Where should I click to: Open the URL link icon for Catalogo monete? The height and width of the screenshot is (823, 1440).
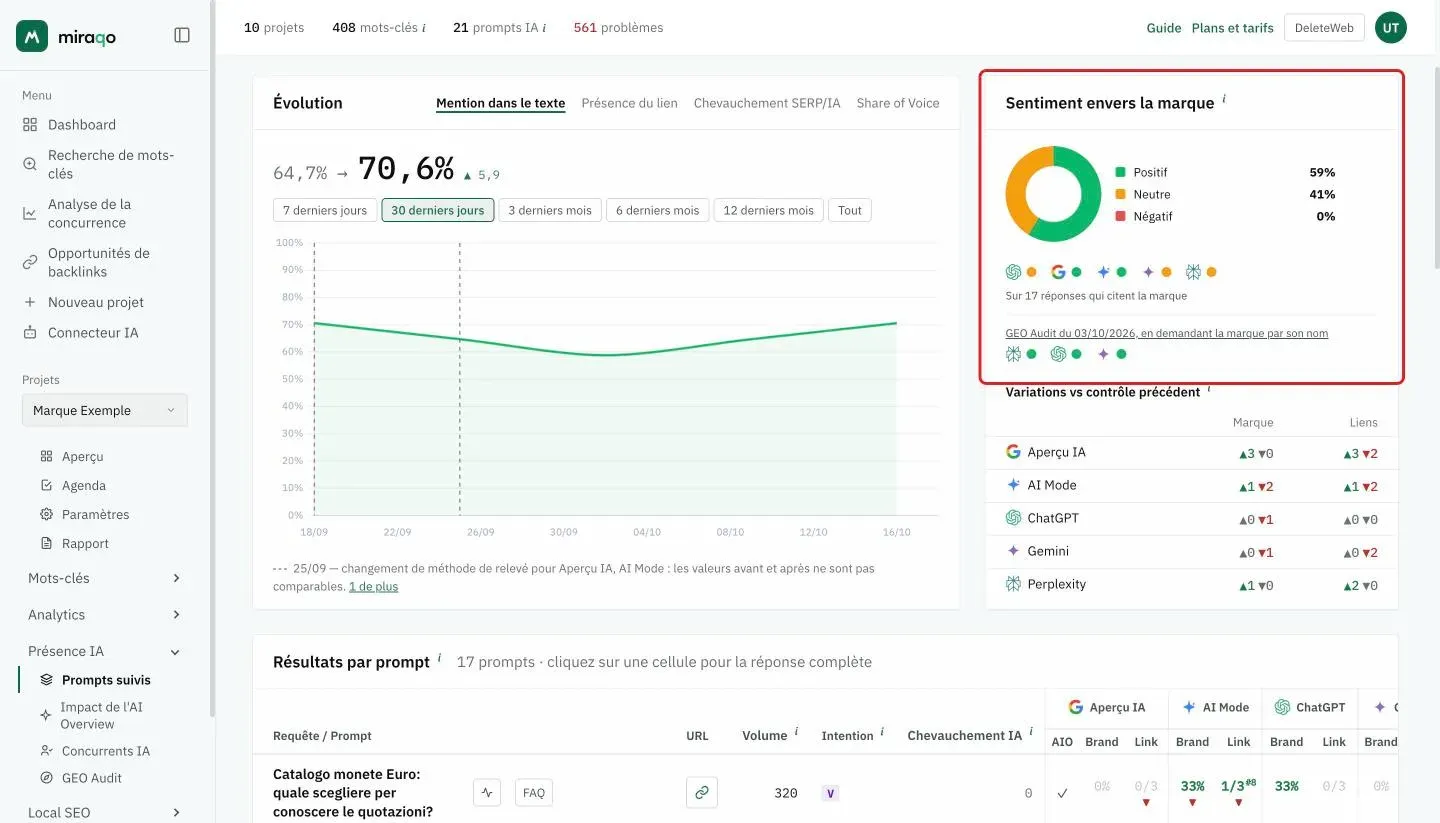click(x=702, y=793)
